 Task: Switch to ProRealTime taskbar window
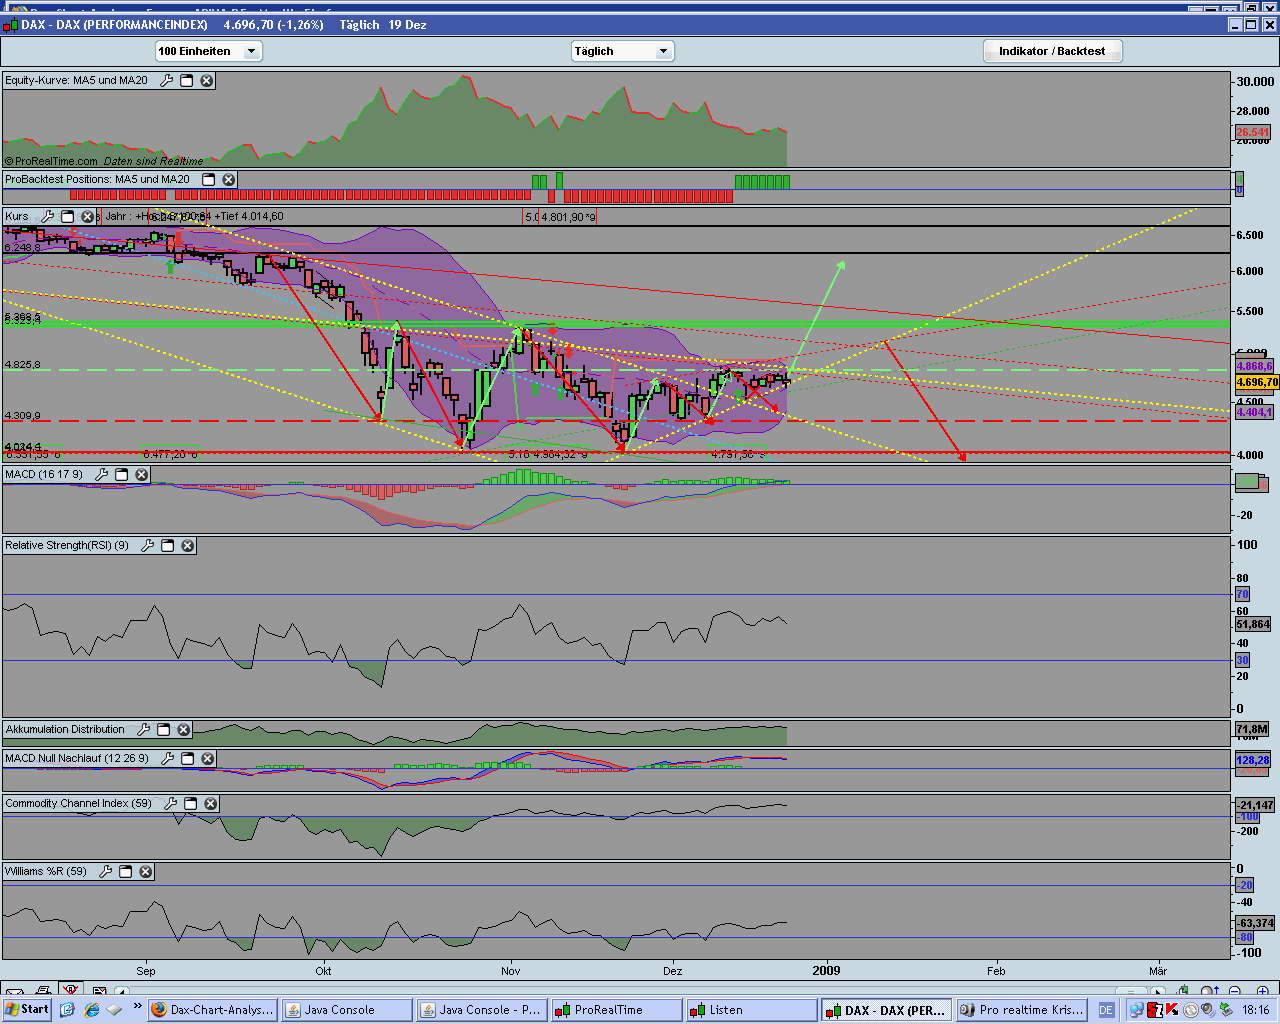[x=616, y=1010]
